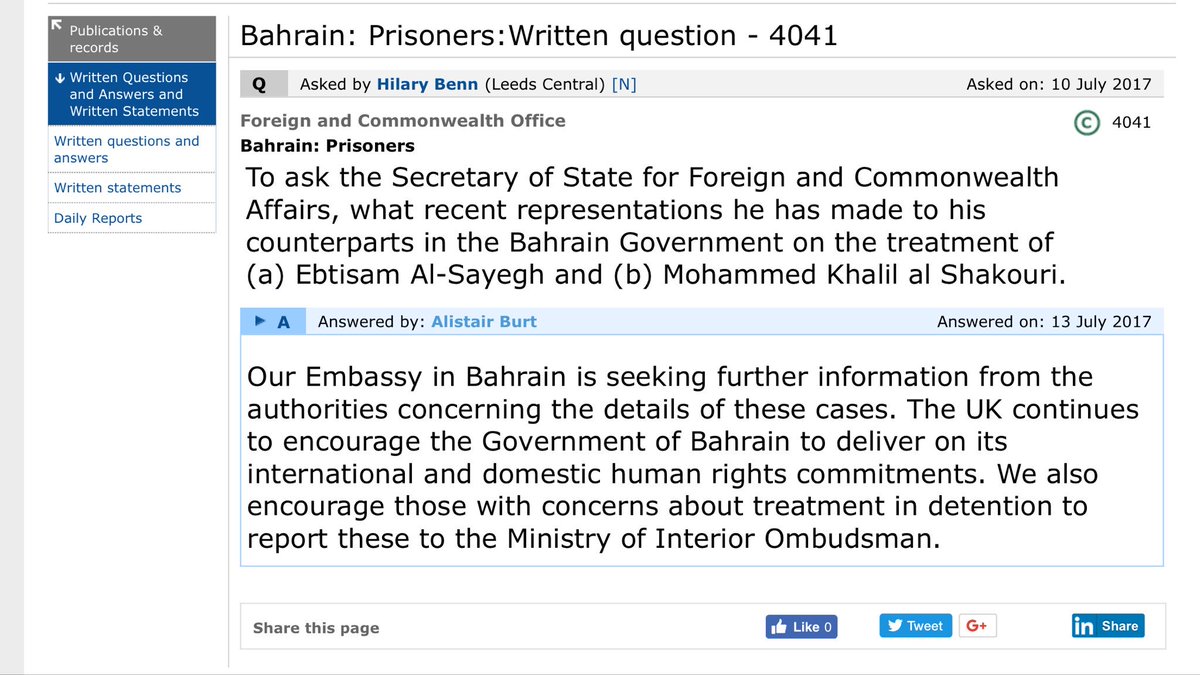Go to Daily Reports in sidebar

pos(98,218)
